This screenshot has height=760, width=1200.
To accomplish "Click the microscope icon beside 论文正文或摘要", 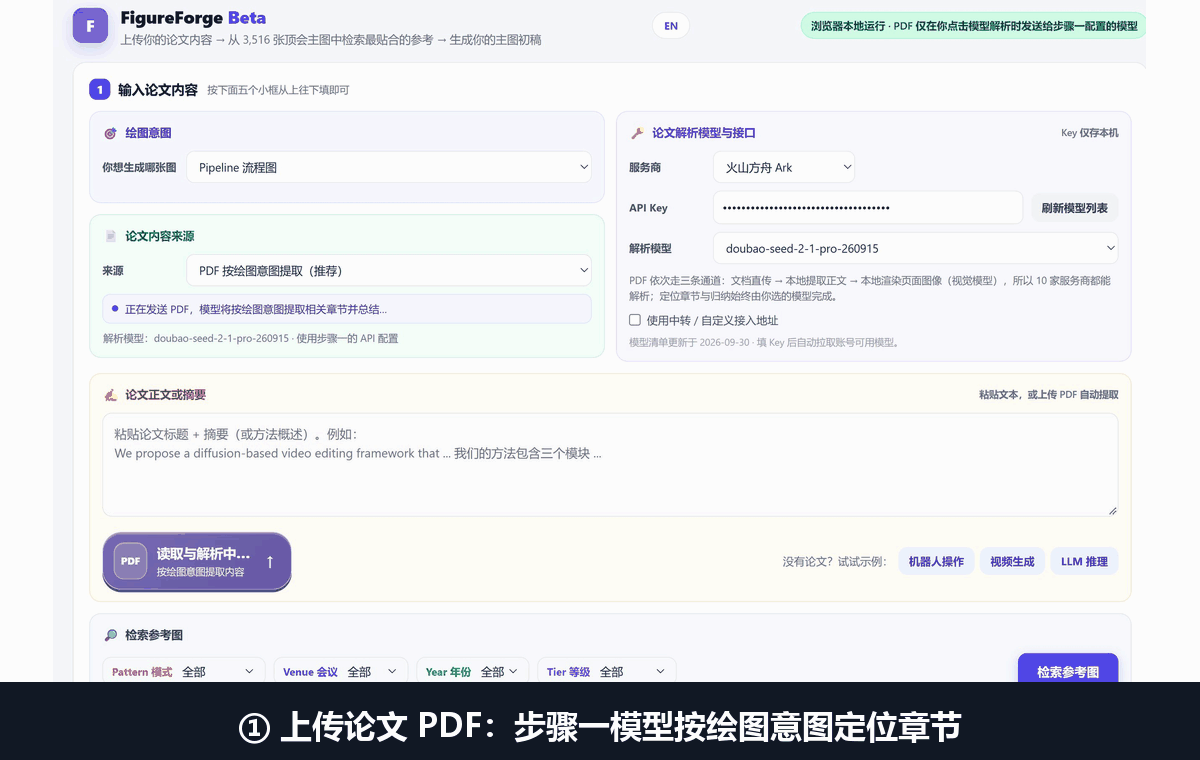I will (110, 395).
